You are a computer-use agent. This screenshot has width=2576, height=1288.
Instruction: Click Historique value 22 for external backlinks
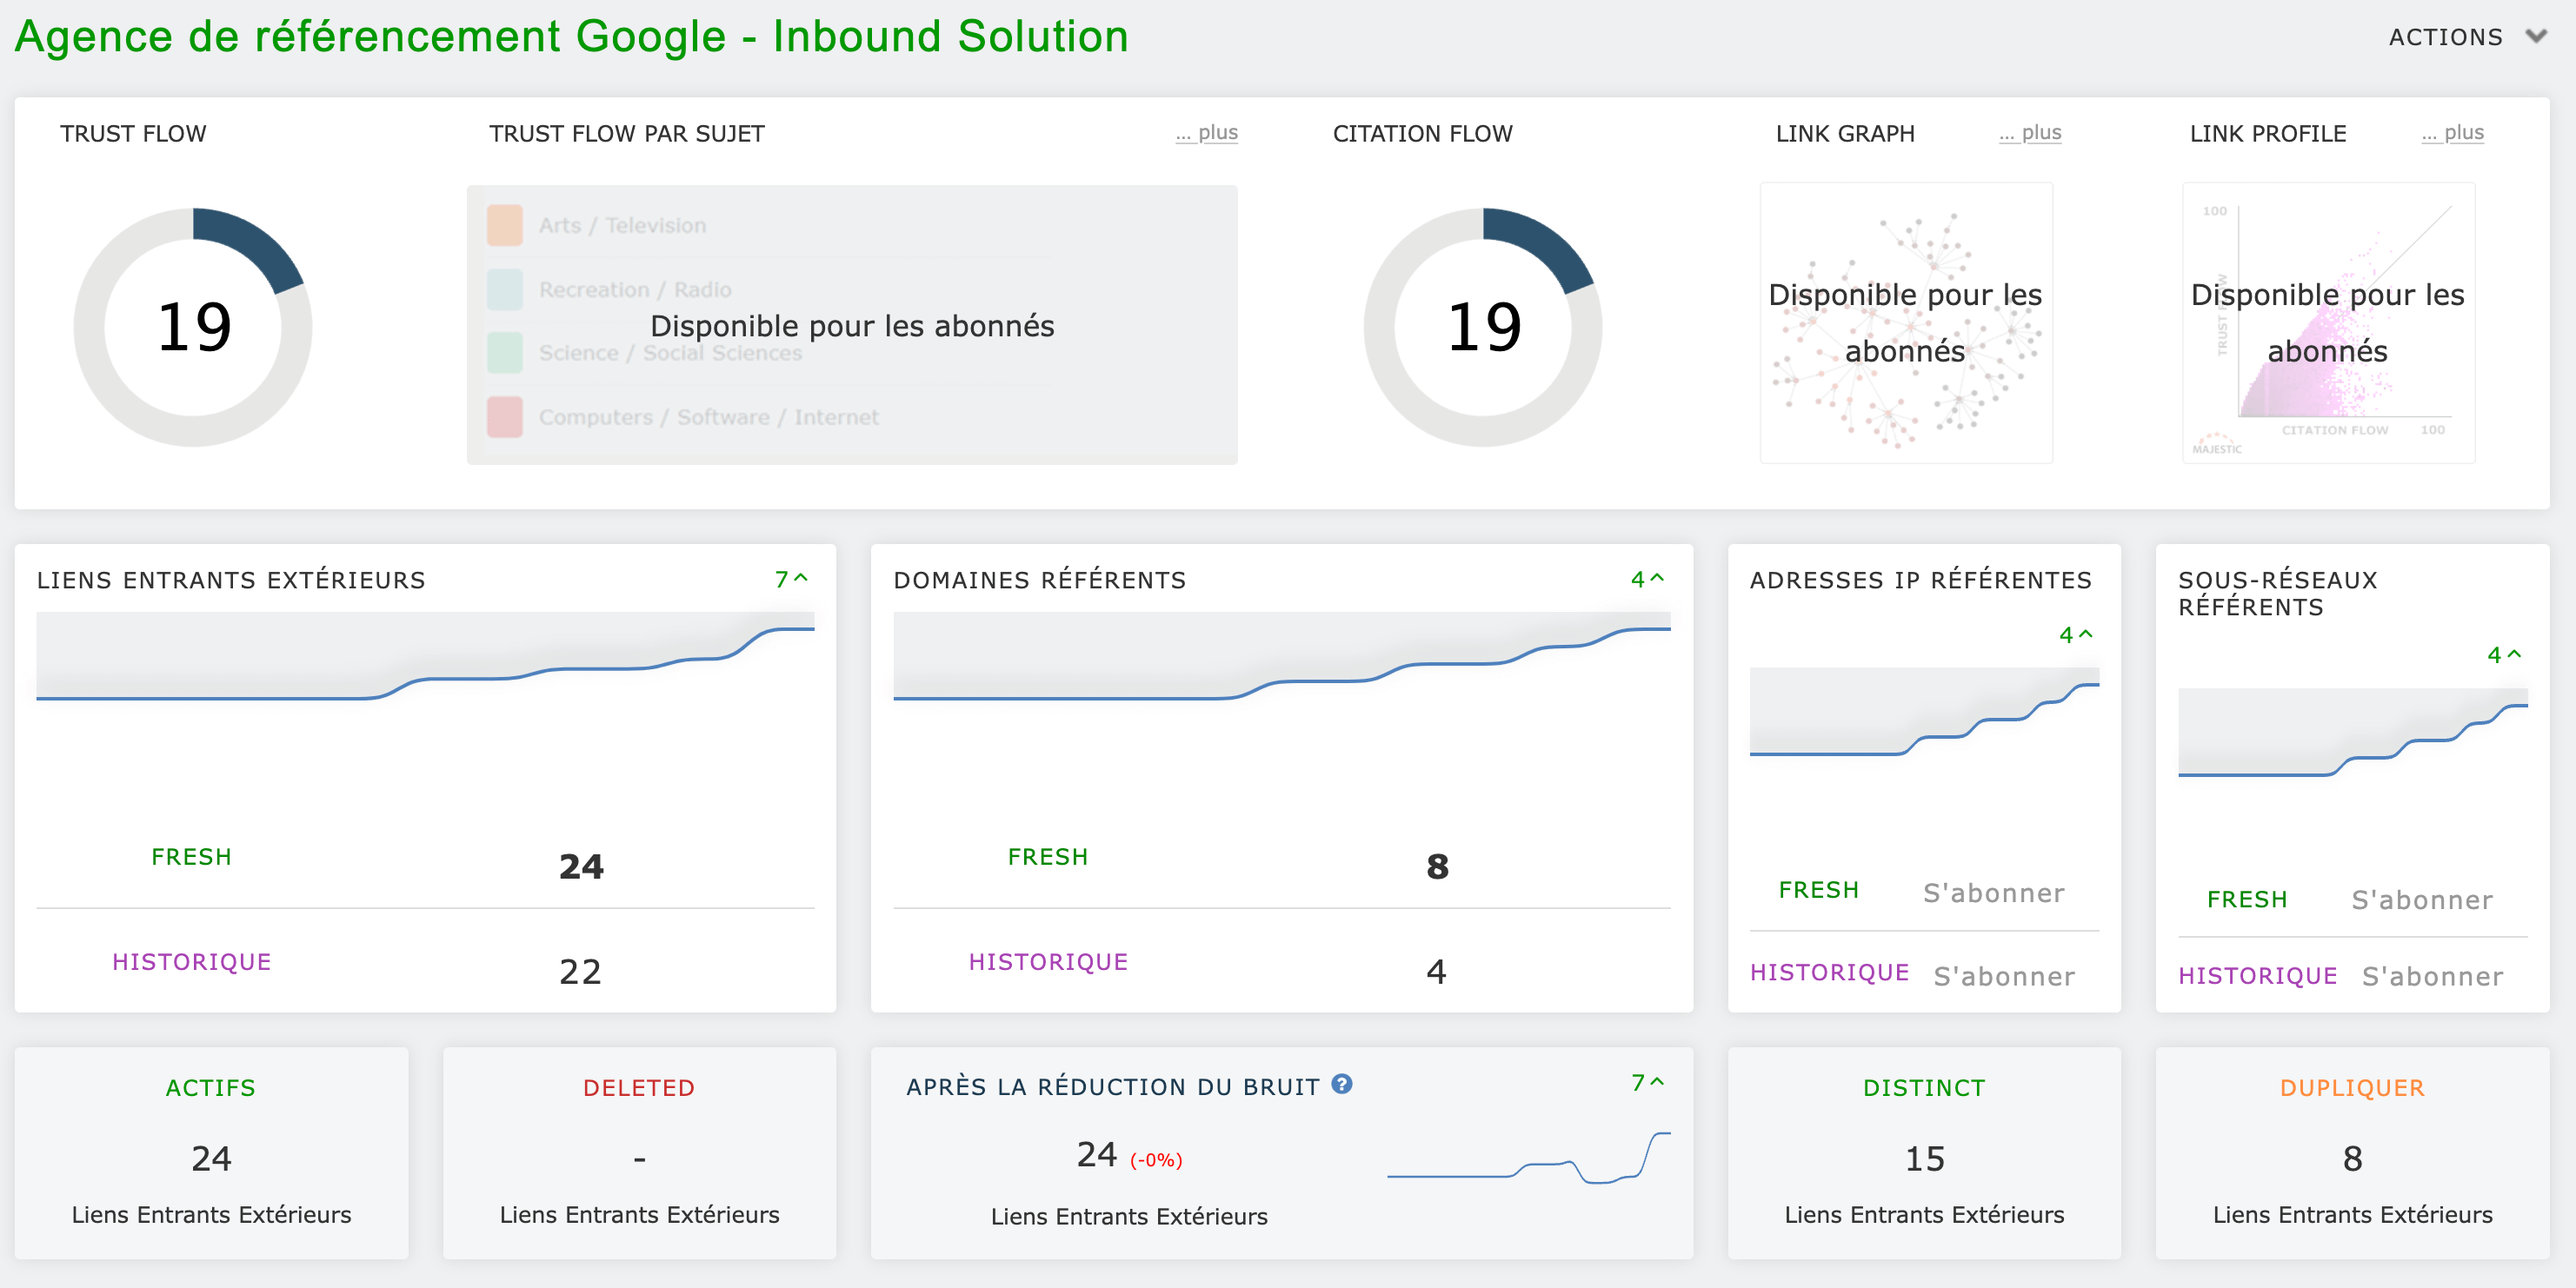coord(580,971)
